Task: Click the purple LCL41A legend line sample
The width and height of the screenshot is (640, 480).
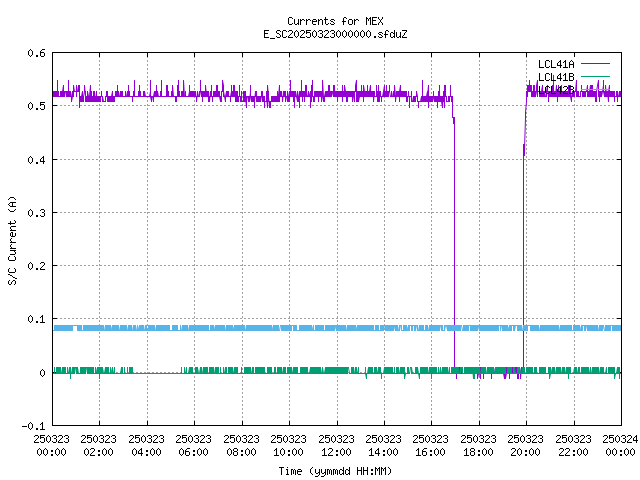Action: coord(595,64)
